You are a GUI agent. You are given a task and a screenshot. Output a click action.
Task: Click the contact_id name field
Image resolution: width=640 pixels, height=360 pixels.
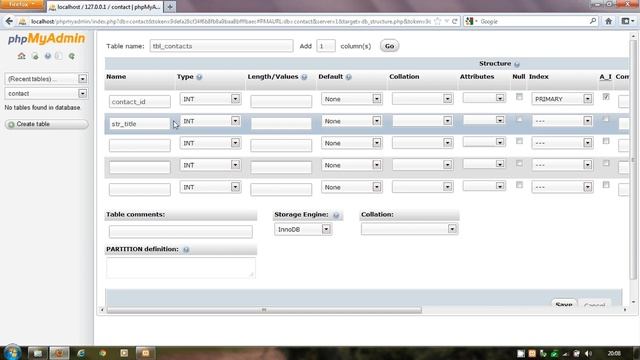tap(140, 102)
